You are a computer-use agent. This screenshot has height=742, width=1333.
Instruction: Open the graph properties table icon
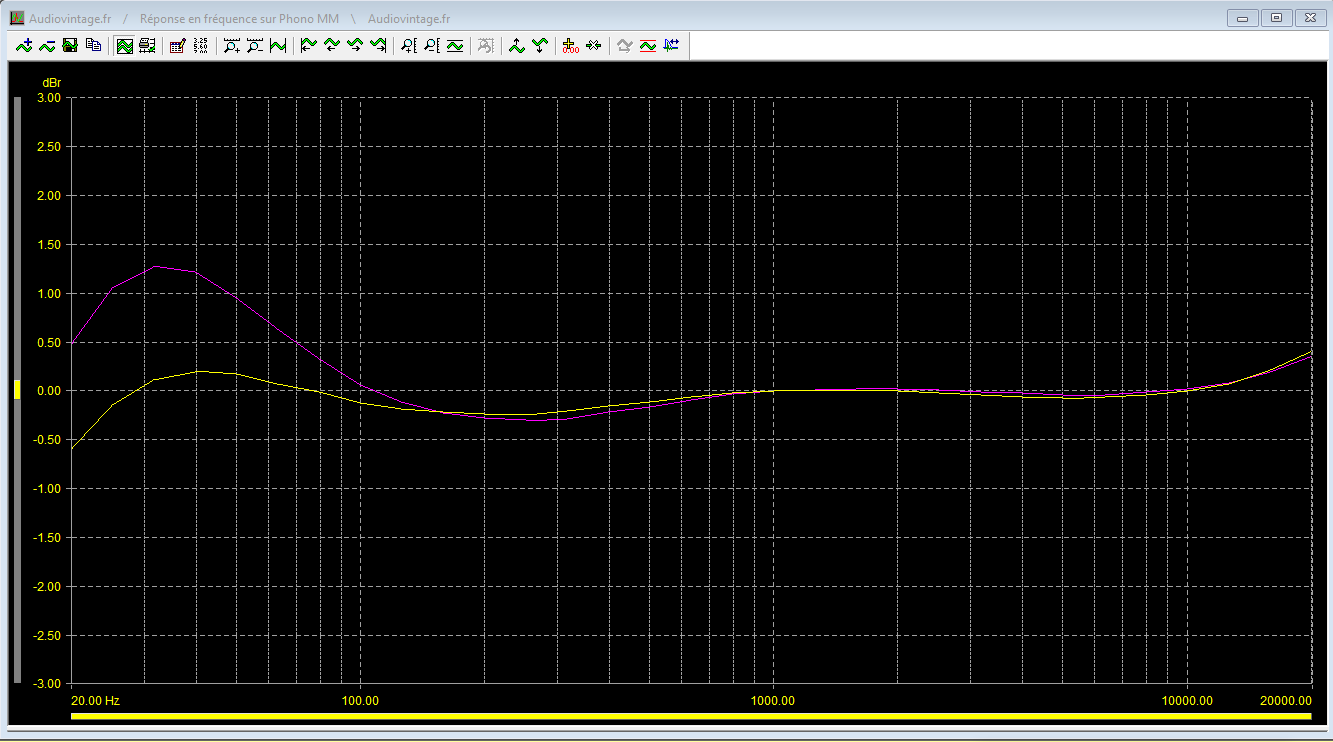click(x=177, y=45)
